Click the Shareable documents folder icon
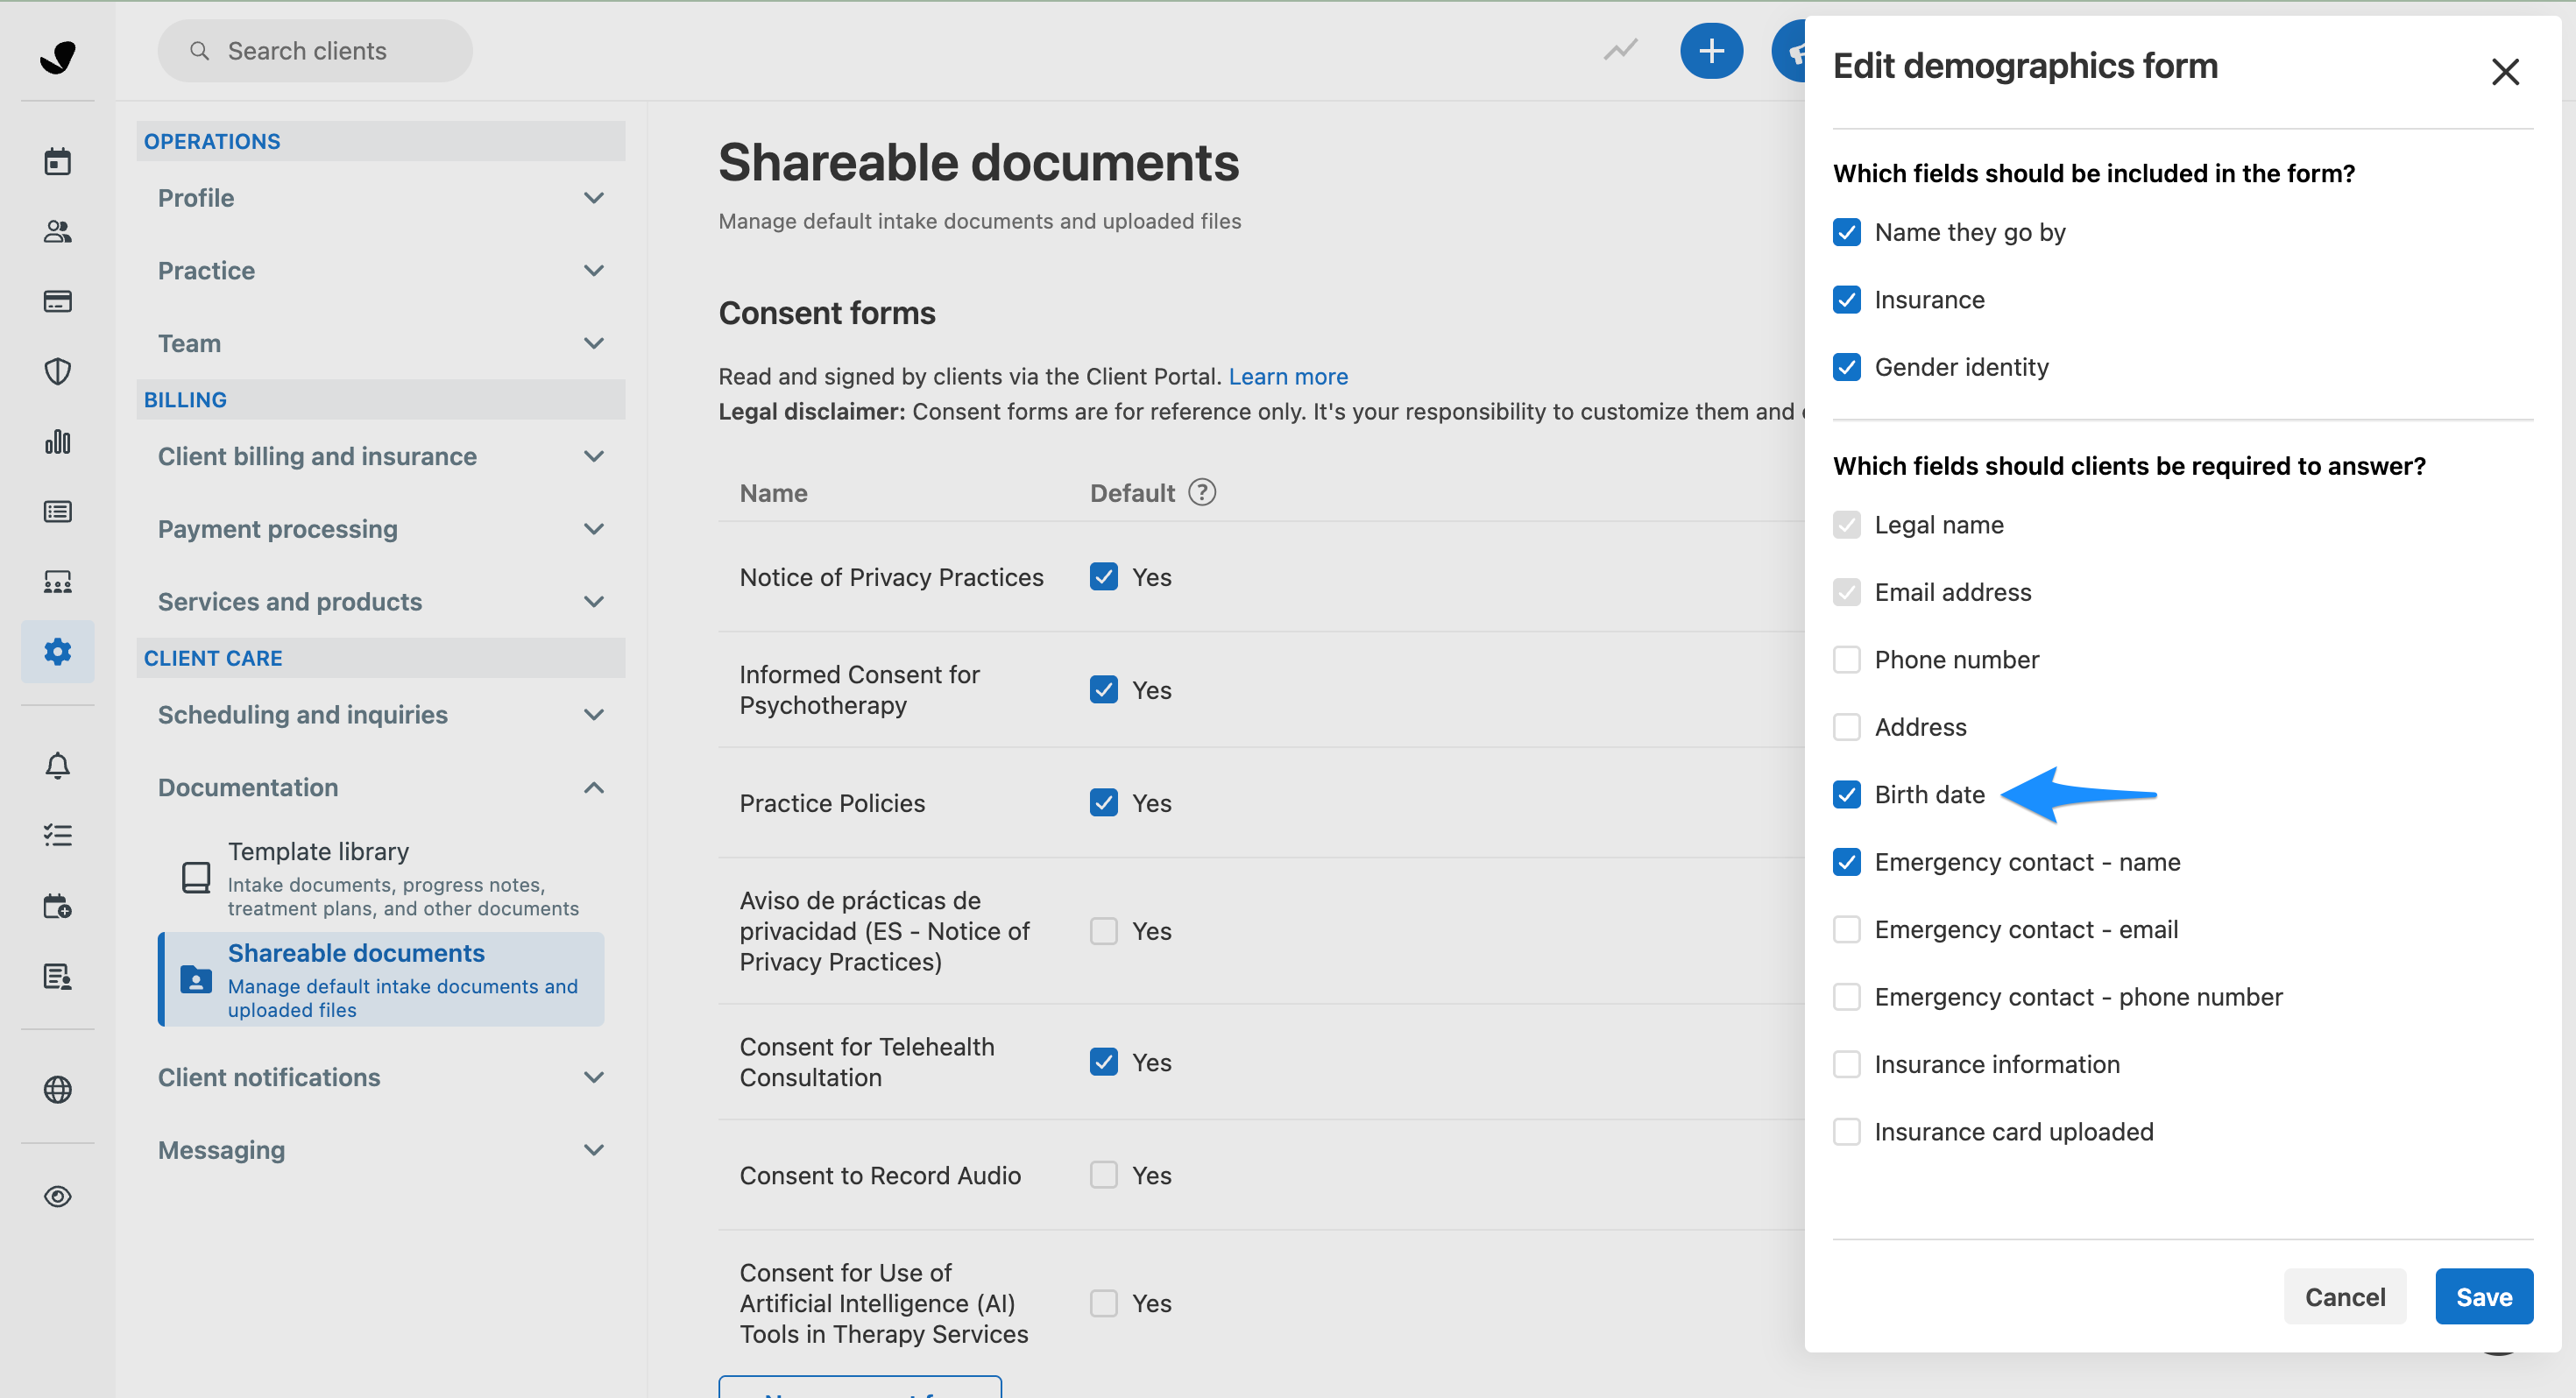 pos(196,978)
